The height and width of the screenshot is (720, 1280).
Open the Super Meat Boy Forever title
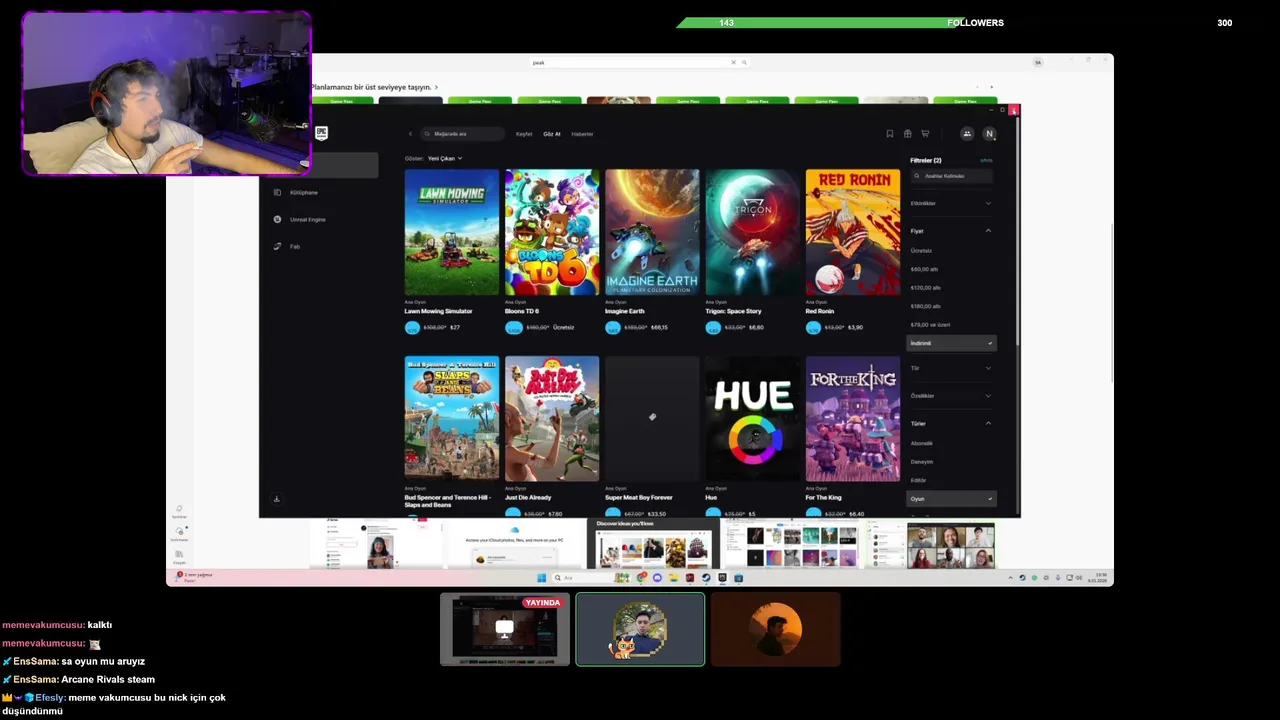[639, 497]
